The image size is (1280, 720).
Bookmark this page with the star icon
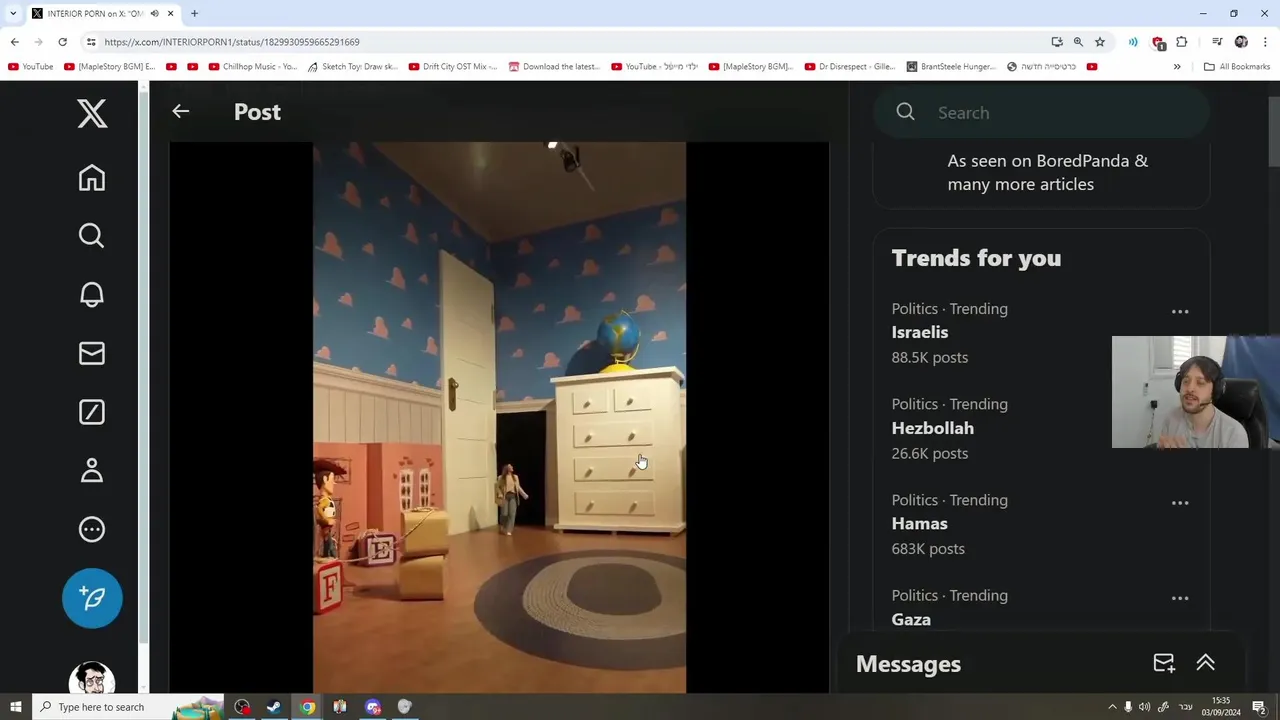point(1100,42)
